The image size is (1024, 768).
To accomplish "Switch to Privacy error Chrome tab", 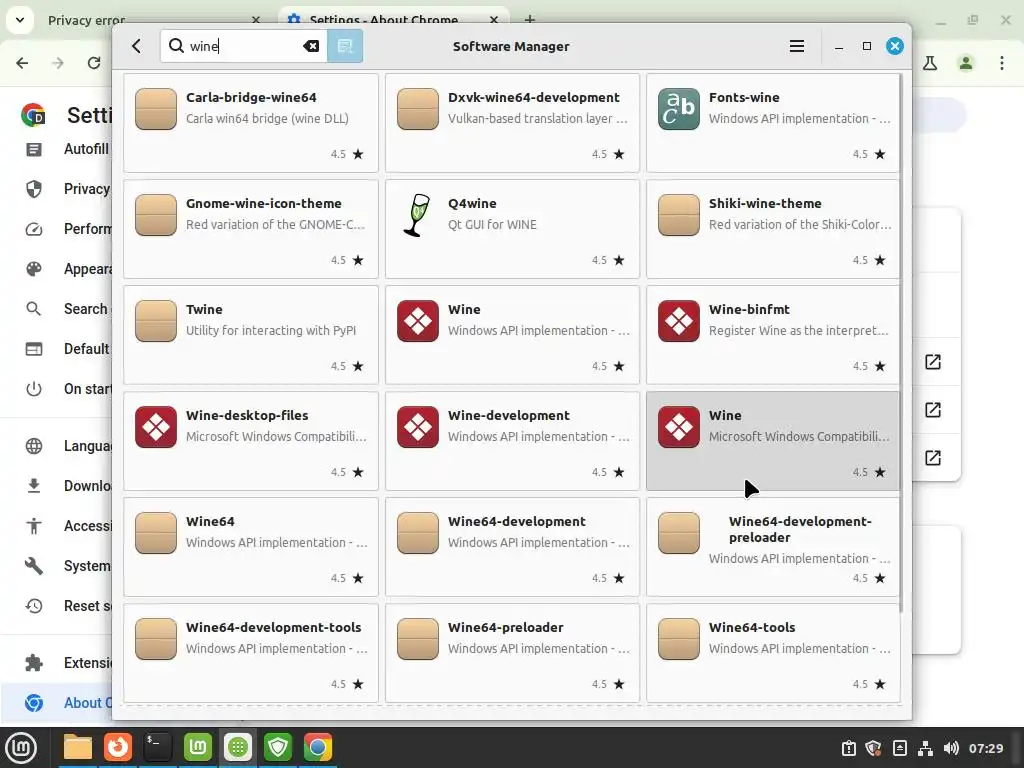I will click(86, 20).
